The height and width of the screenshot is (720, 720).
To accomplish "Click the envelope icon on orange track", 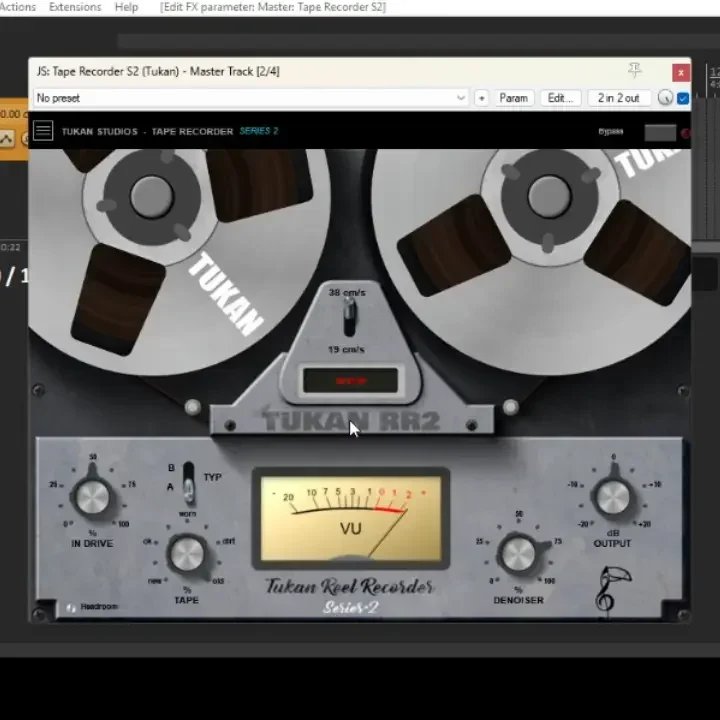I will point(6,139).
